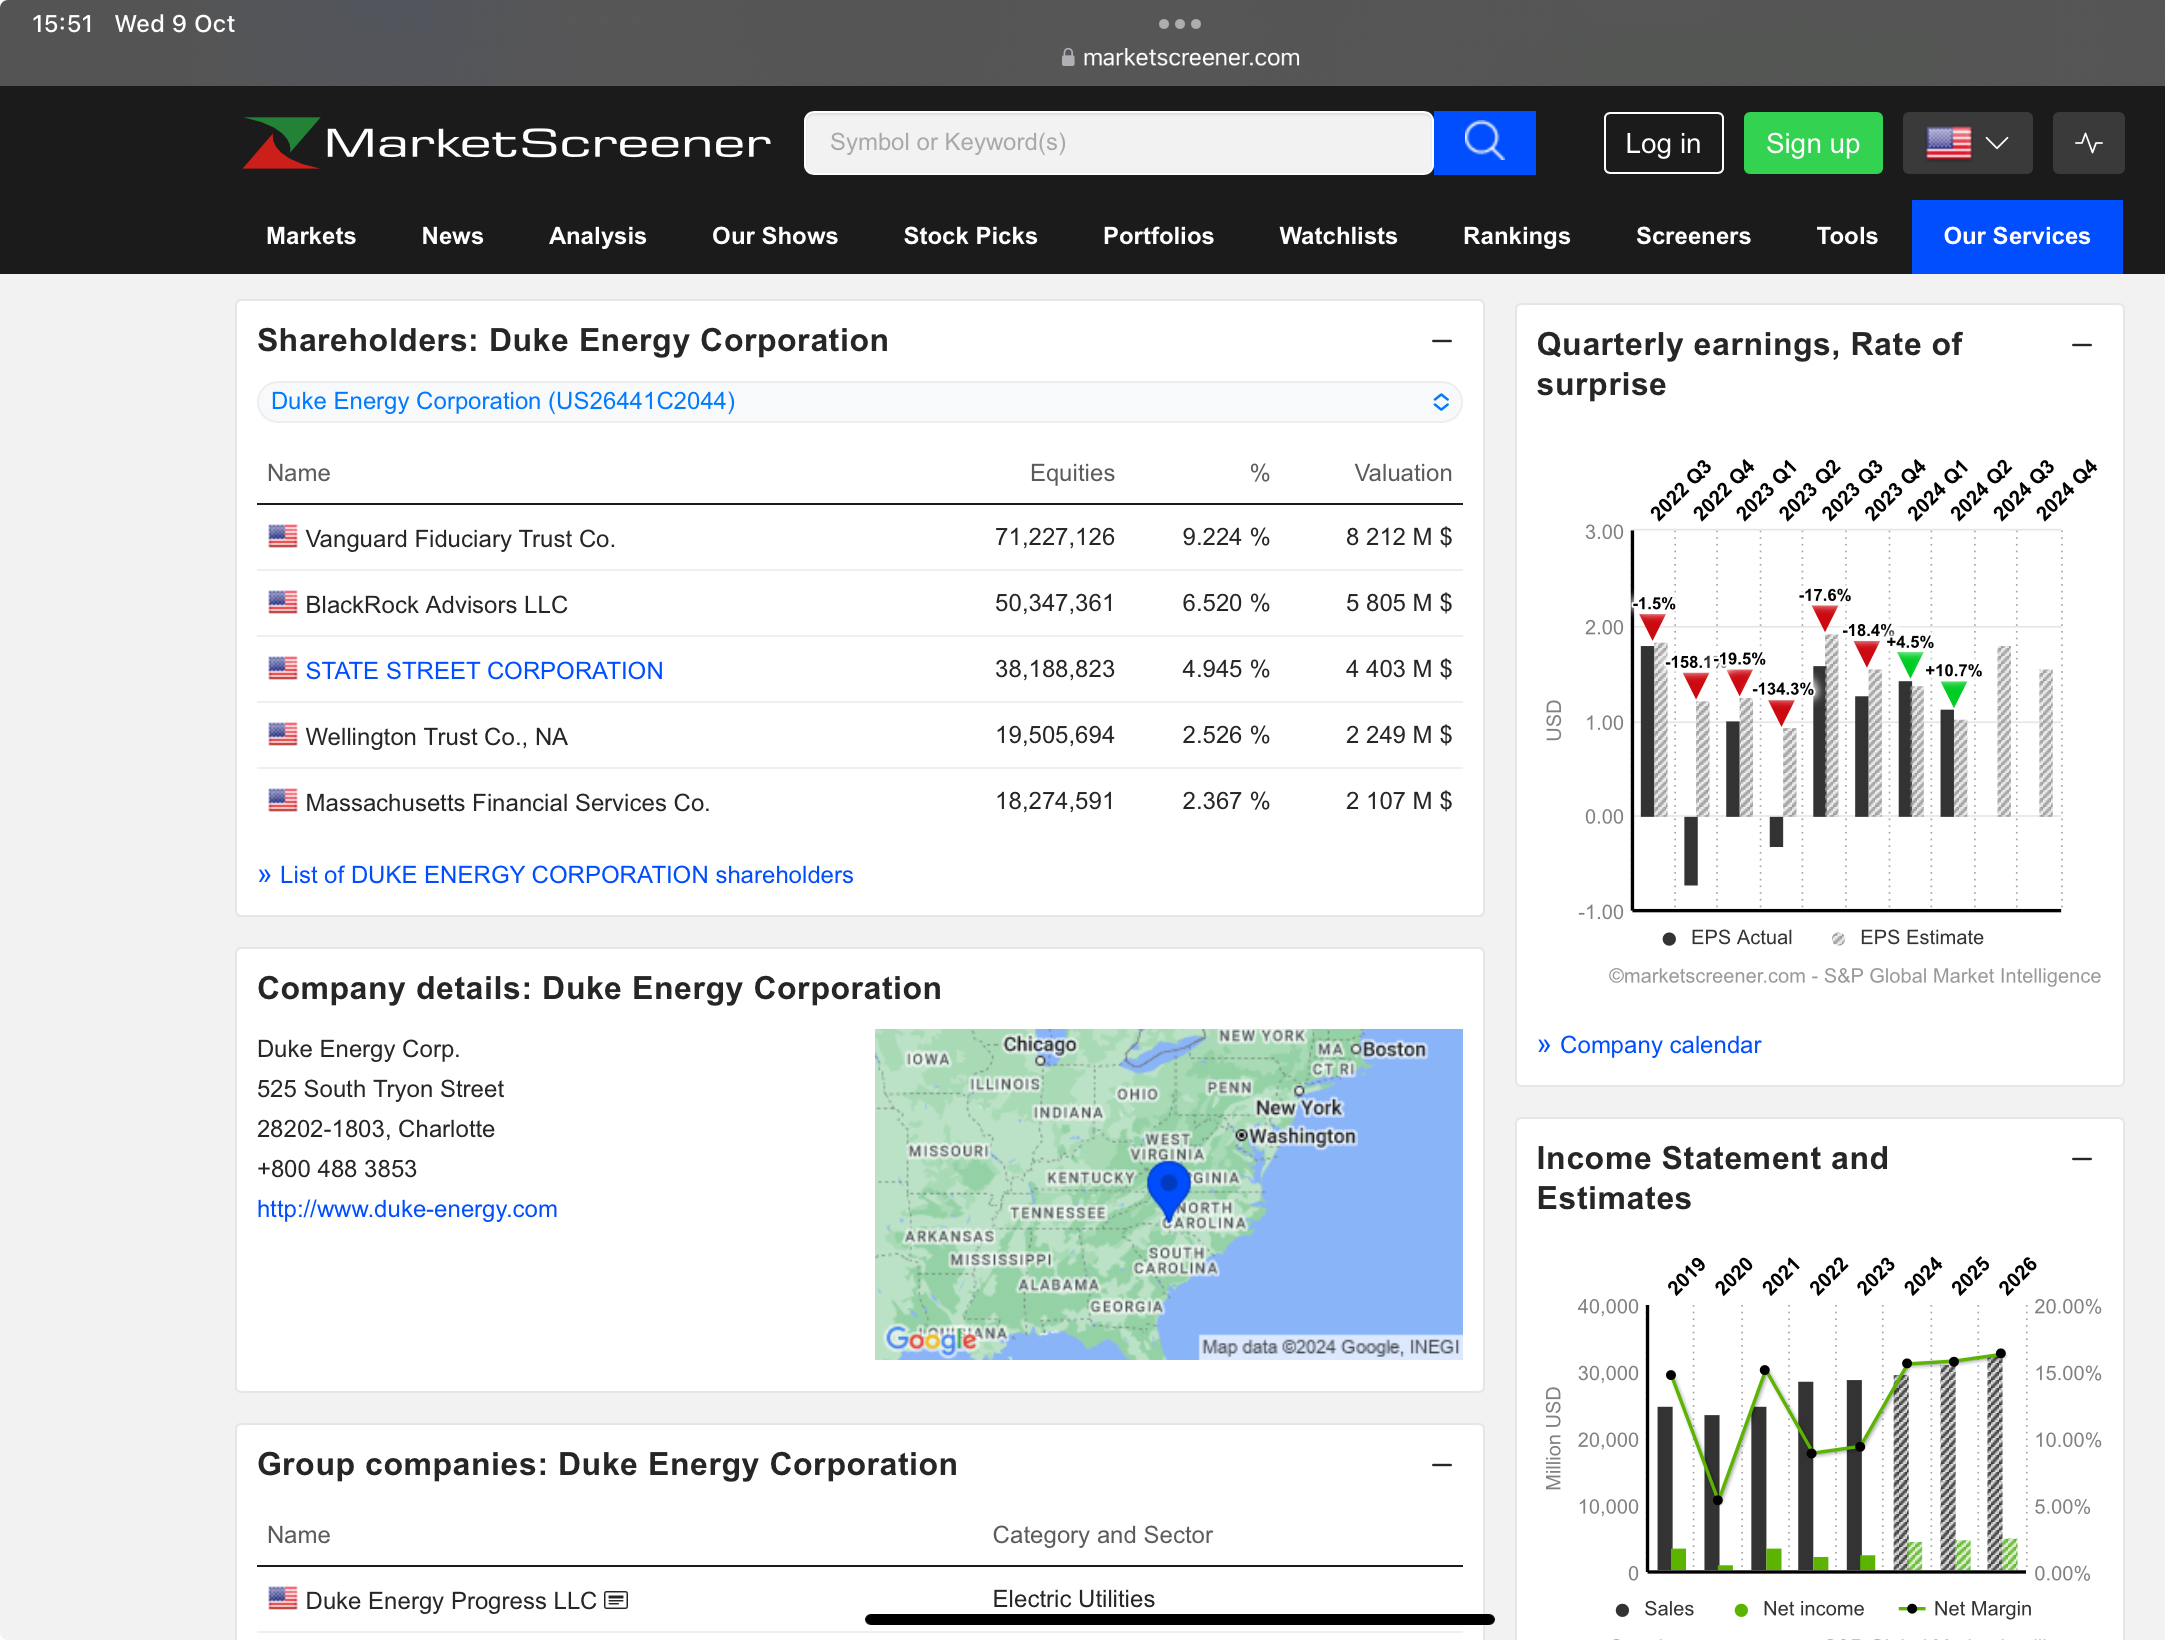Open the Portfolios menu
The height and width of the screenshot is (1640, 2165).
point(1158,236)
